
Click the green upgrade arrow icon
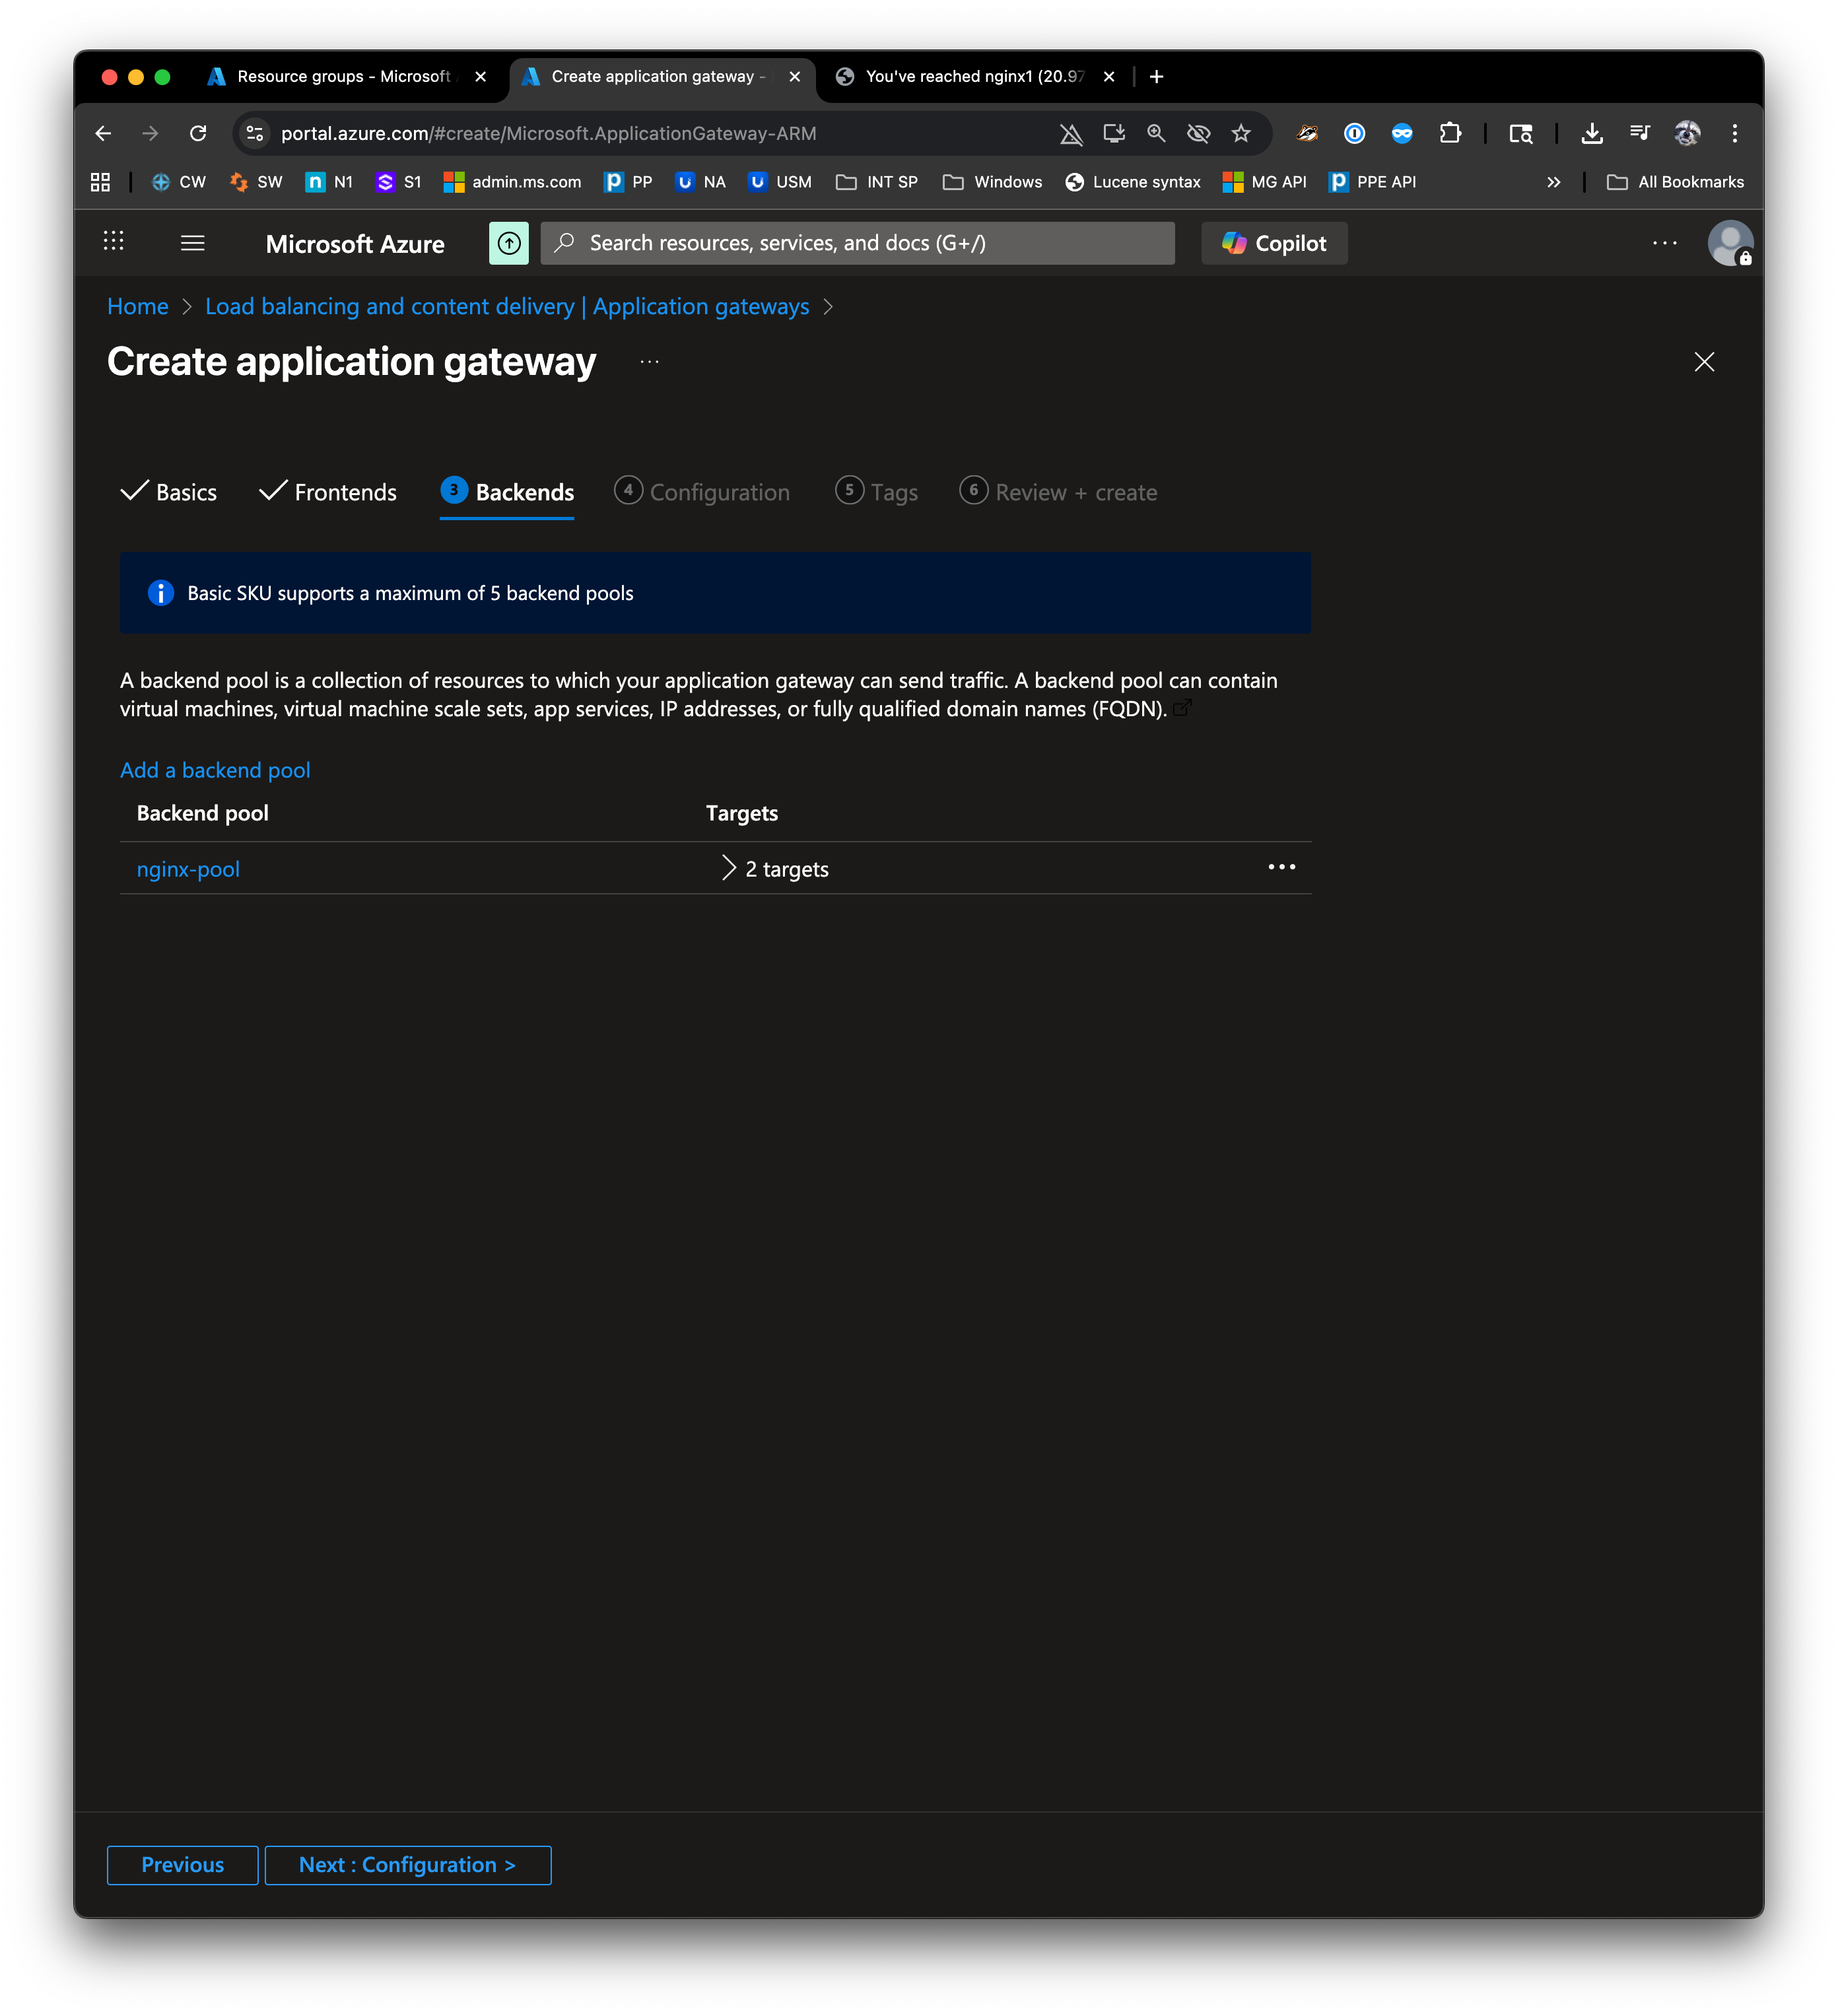(x=509, y=243)
